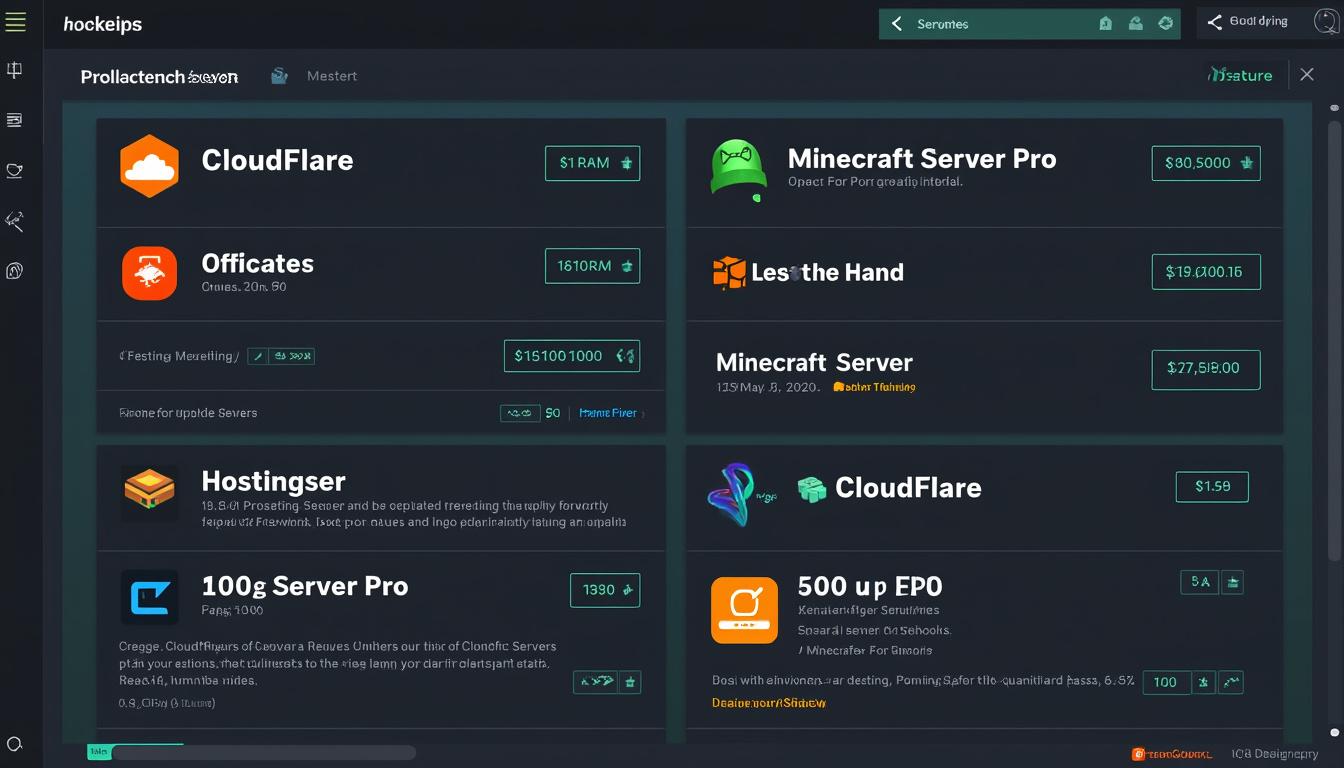Click the $1.59 button on the lower CloudFlare card

(x=1212, y=487)
